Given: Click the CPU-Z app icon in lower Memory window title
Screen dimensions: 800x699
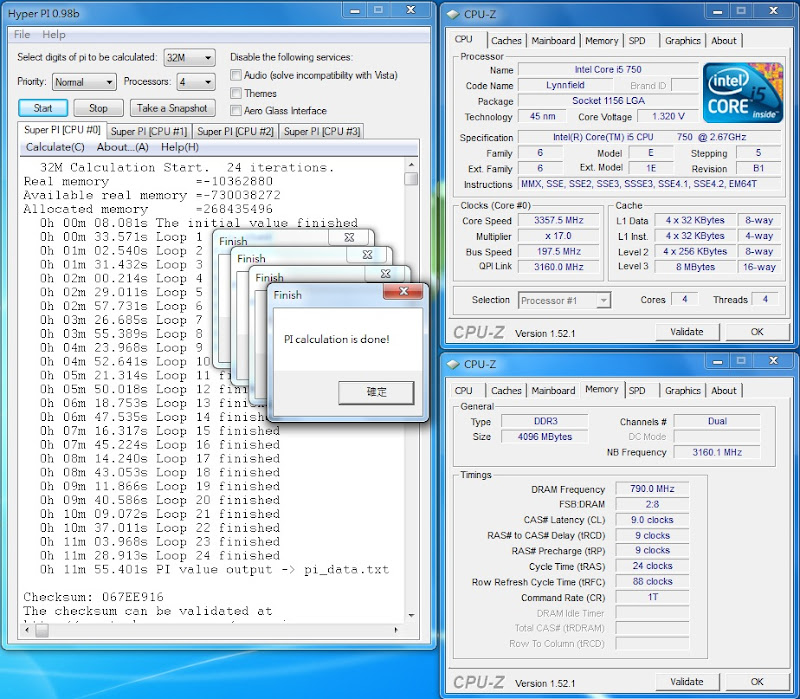Looking at the screenshot, I should coord(453,364).
